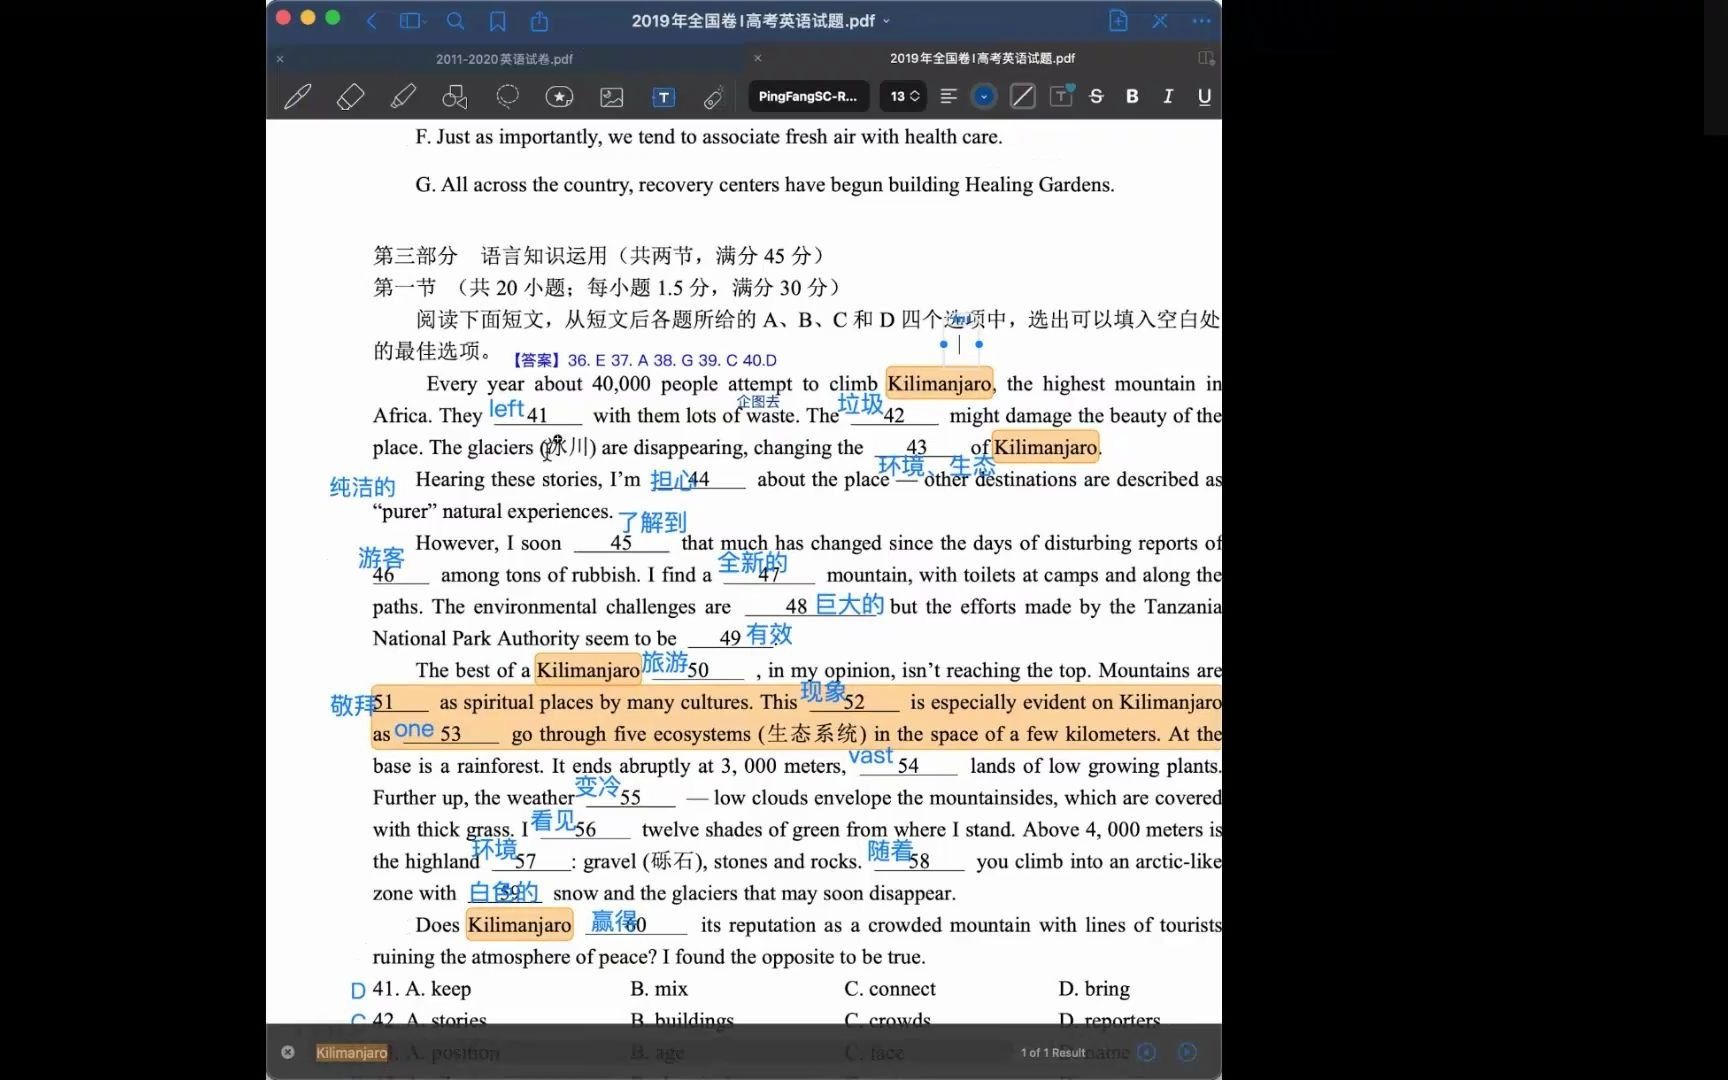Click the annotation 垃圾 near blank 42
1728x1080 pixels.
click(860, 404)
